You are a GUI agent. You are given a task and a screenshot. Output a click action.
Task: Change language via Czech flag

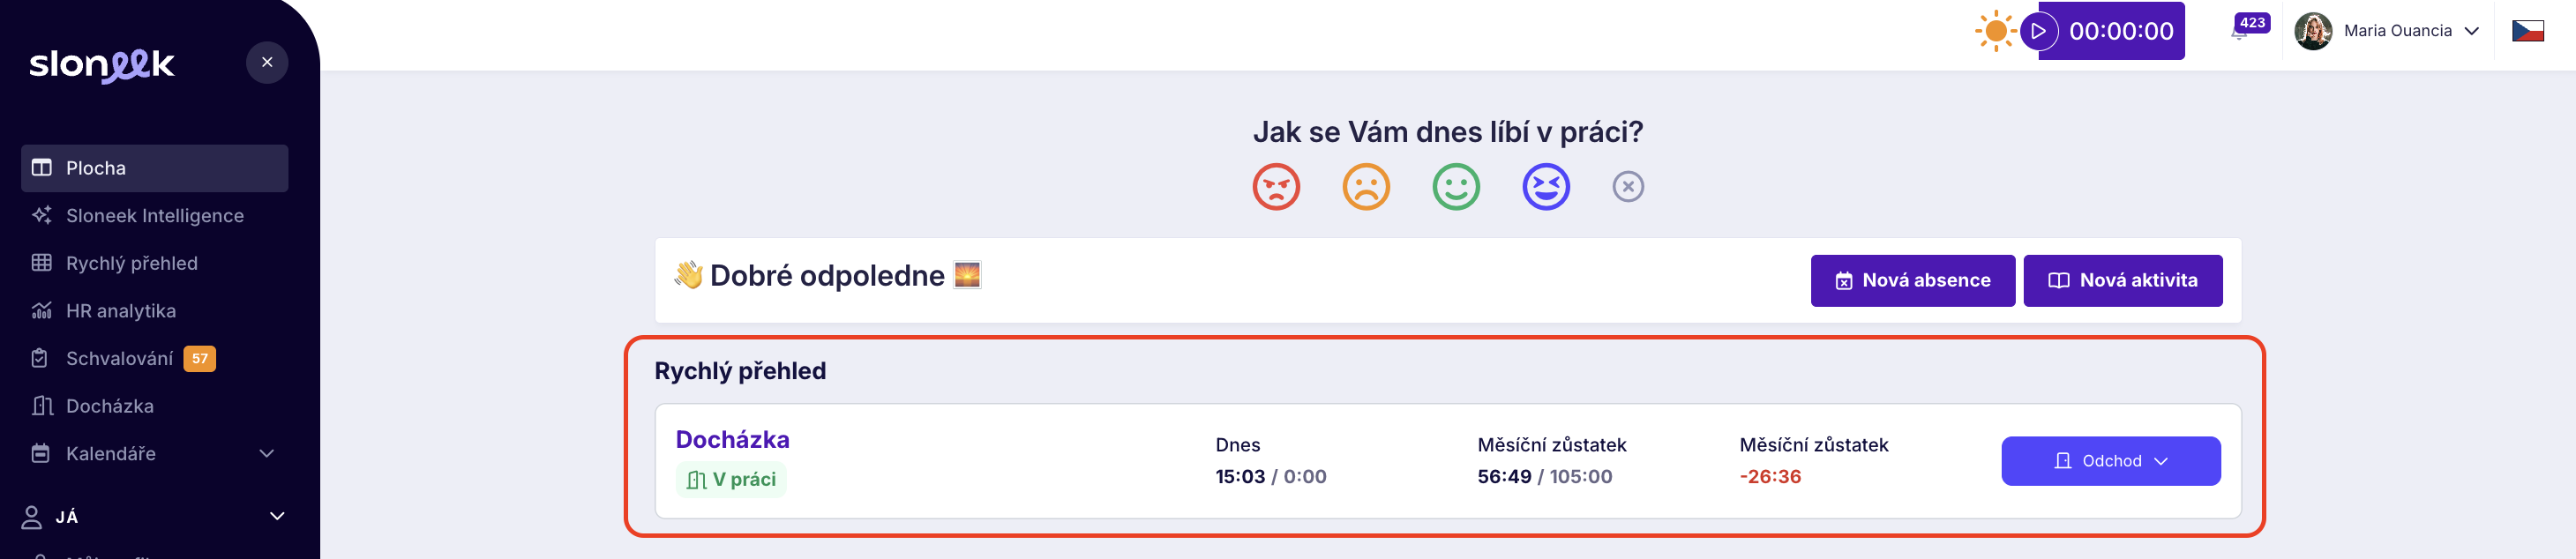click(2527, 31)
